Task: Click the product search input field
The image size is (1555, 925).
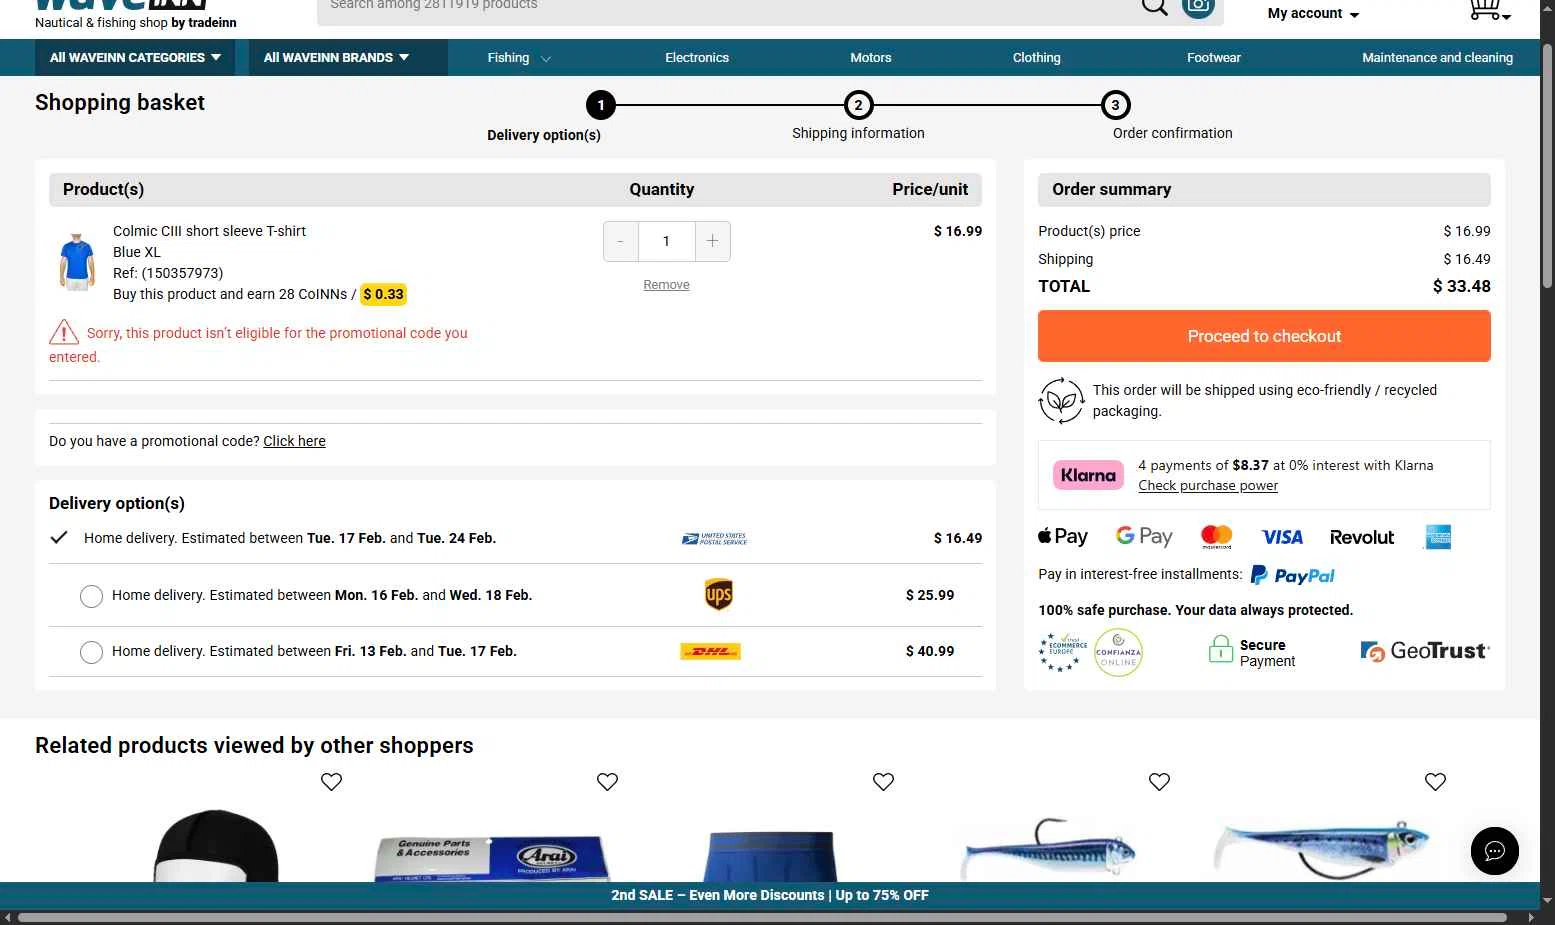Action: pyautogui.click(x=728, y=8)
